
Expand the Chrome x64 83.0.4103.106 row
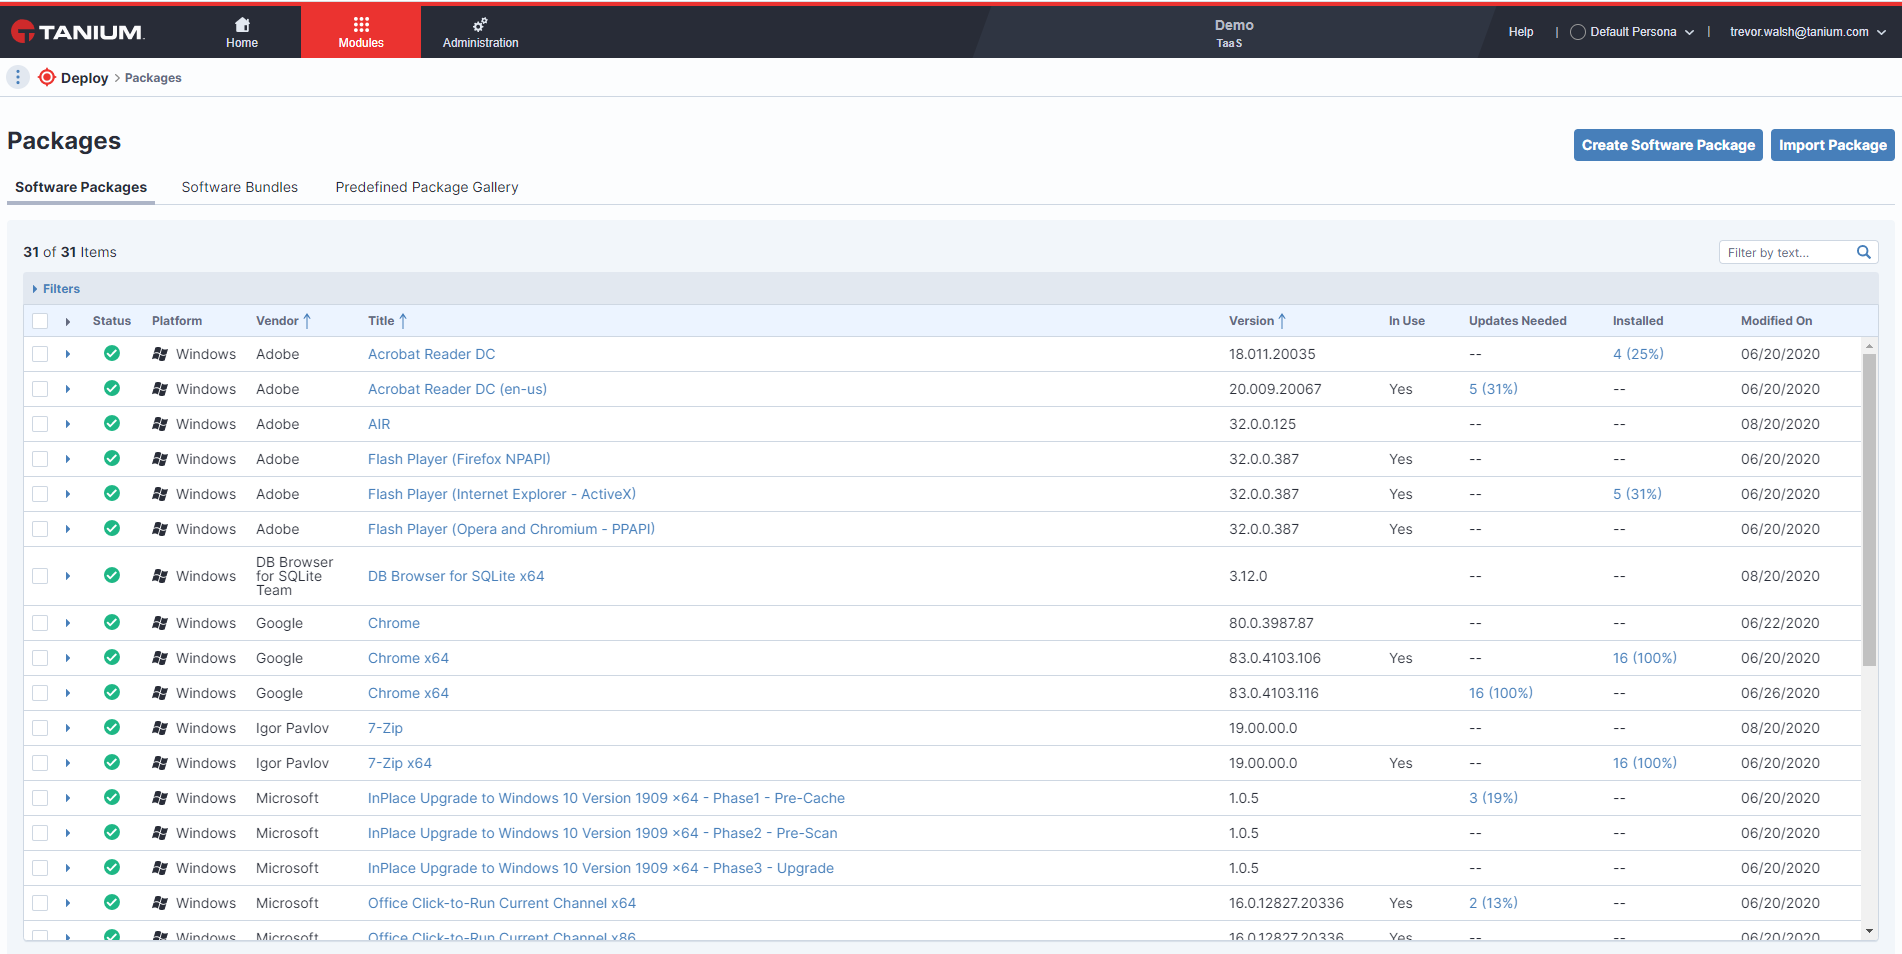coord(68,658)
